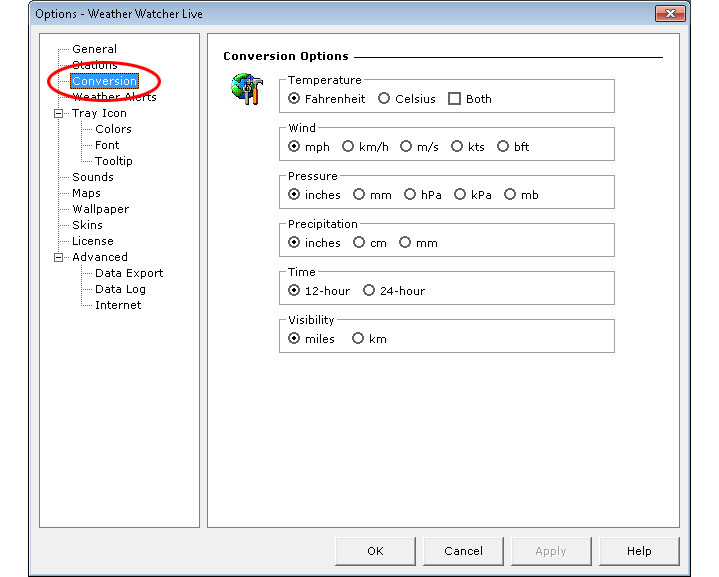Click the globe and tools conversion icon
This screenshot has height=577, width=719.
[247, 89]
